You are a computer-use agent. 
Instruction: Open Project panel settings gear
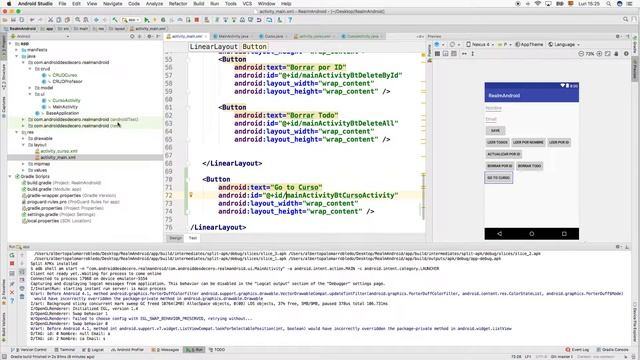[x=149, y=36]
